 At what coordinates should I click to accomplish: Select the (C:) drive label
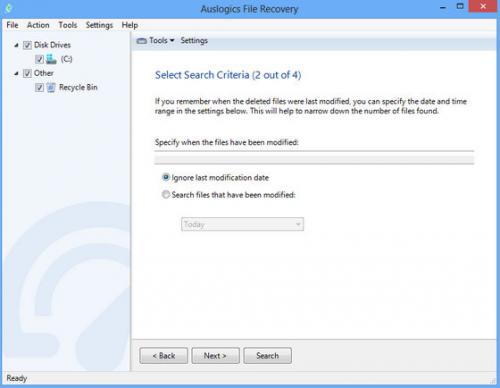66,59
